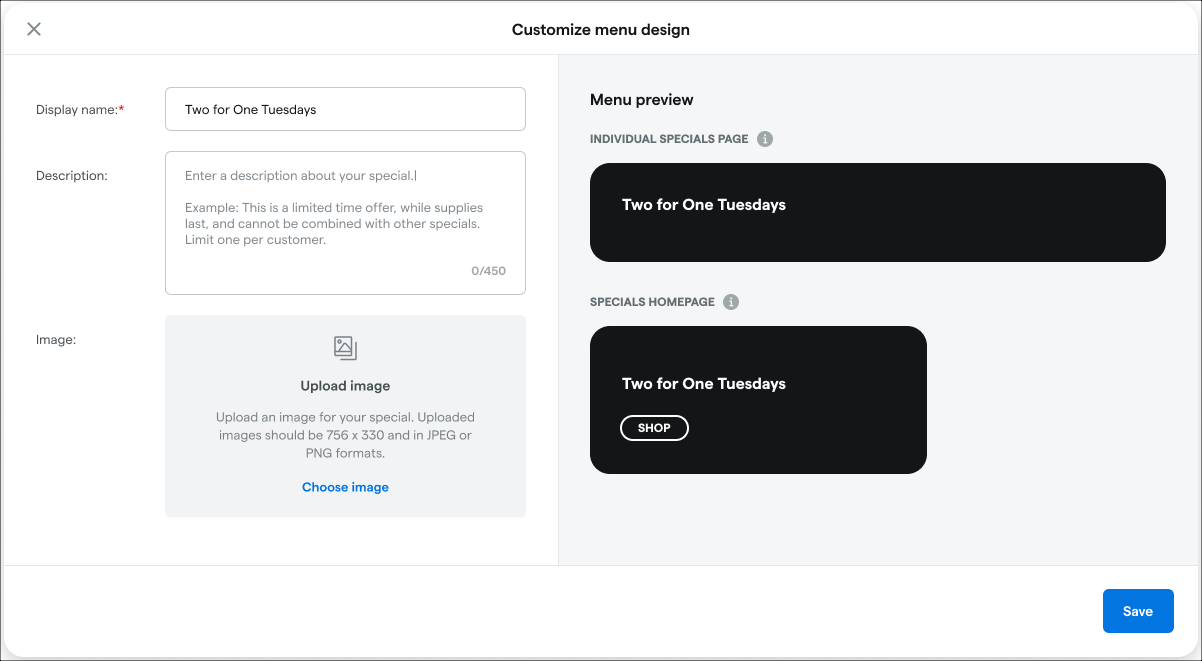Click the Customize menu design title
The width and height of the screenshot is (1202, 661).
(601, 29)
